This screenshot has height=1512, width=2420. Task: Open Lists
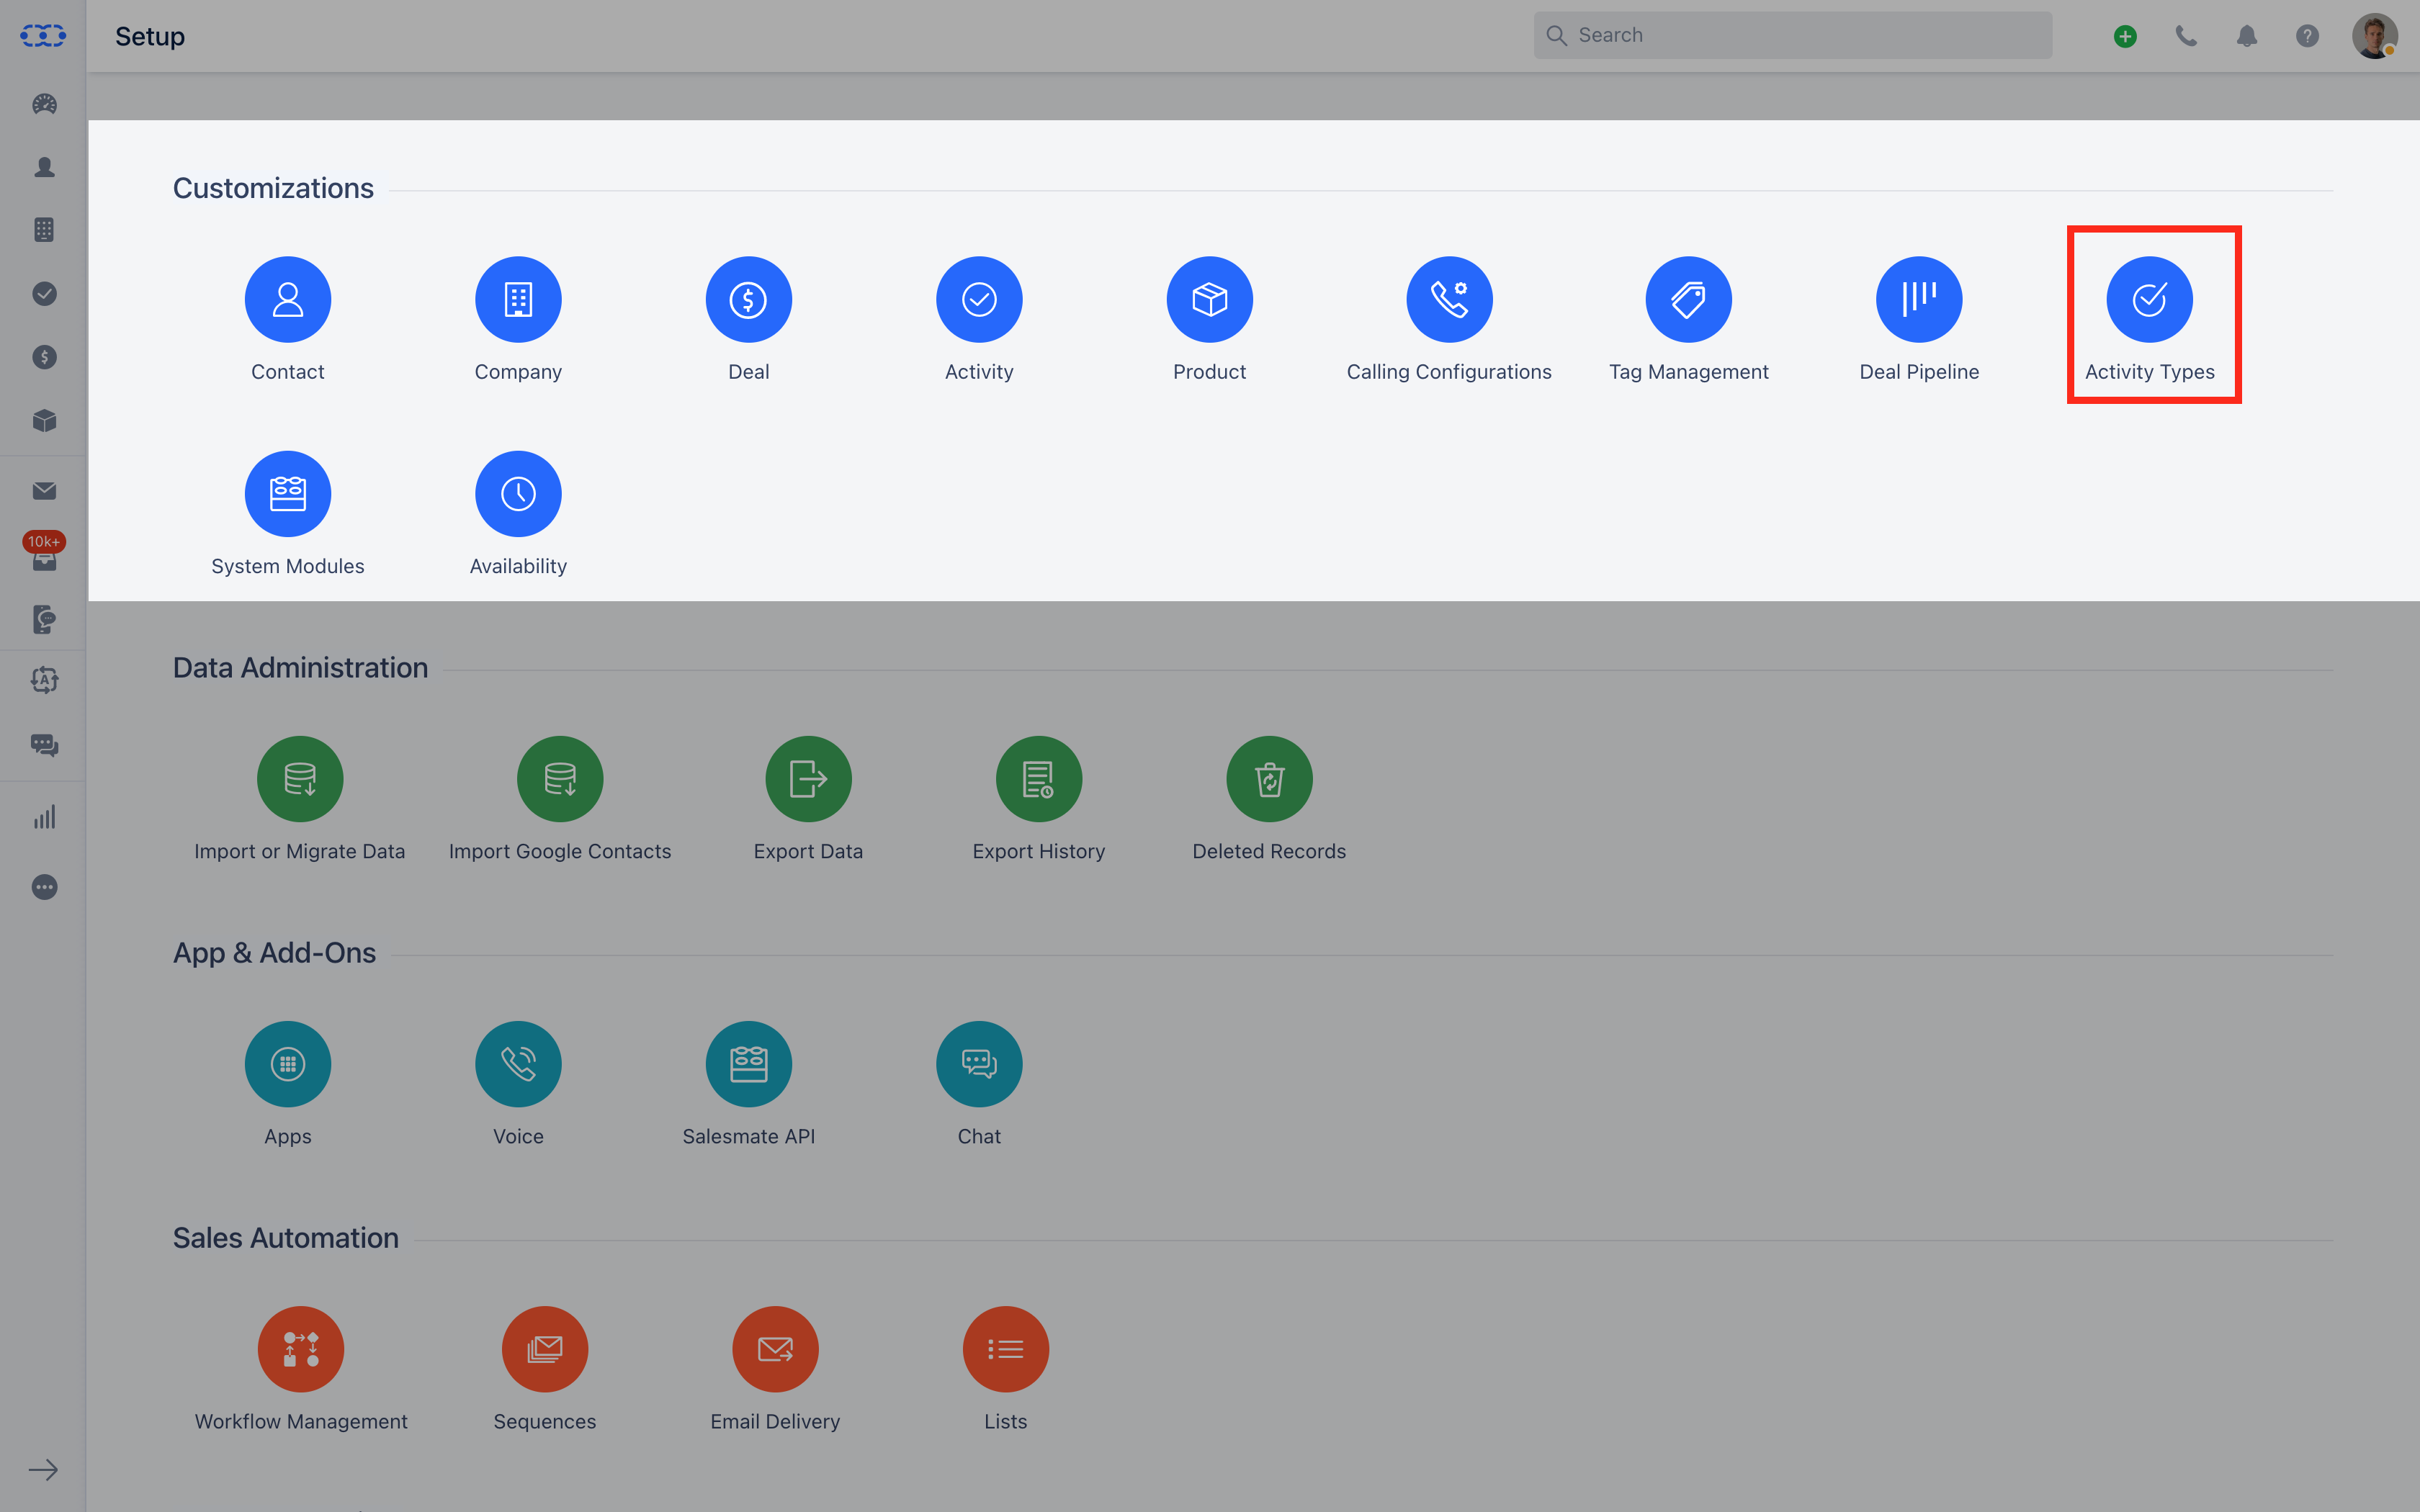click(1006, 1349)
